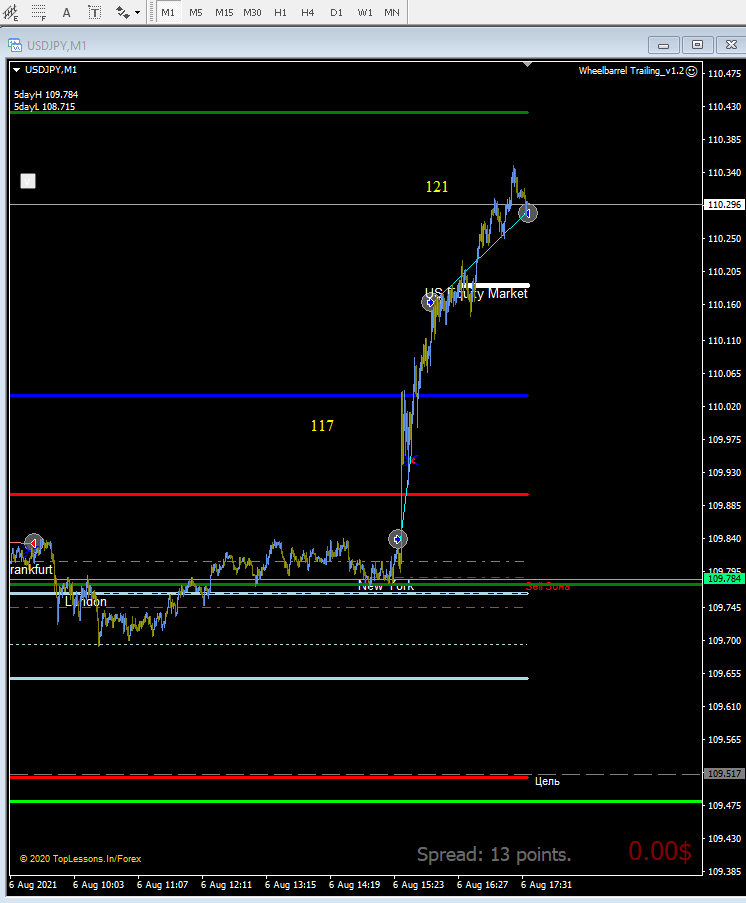Image resolution: width=746 pixels, height=903 pixels.
Task: Switch to the W1 timeframe
Action: pos(365,12)
